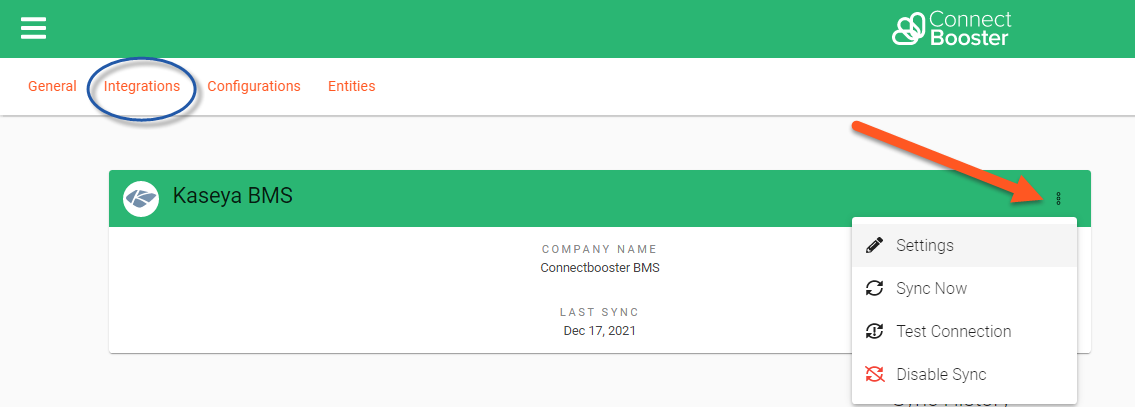Go to the Configurations tab
Image resolution: width=1135 pixels, height=407 pixels.
(254, 86)
